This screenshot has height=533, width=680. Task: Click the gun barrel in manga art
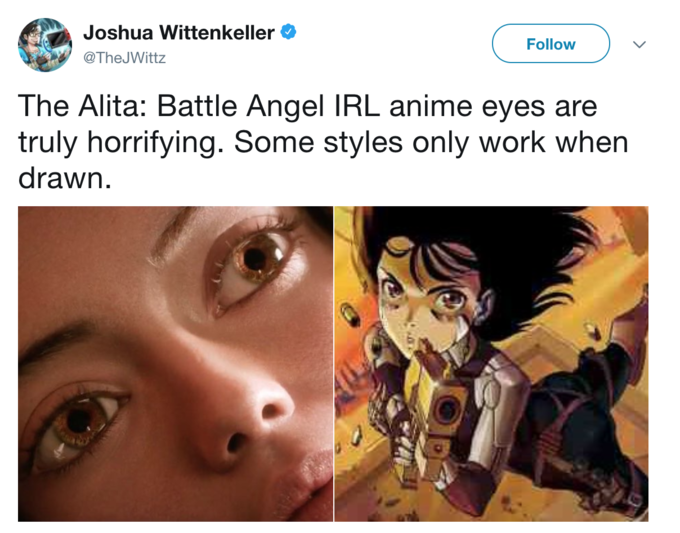point(447,410)
